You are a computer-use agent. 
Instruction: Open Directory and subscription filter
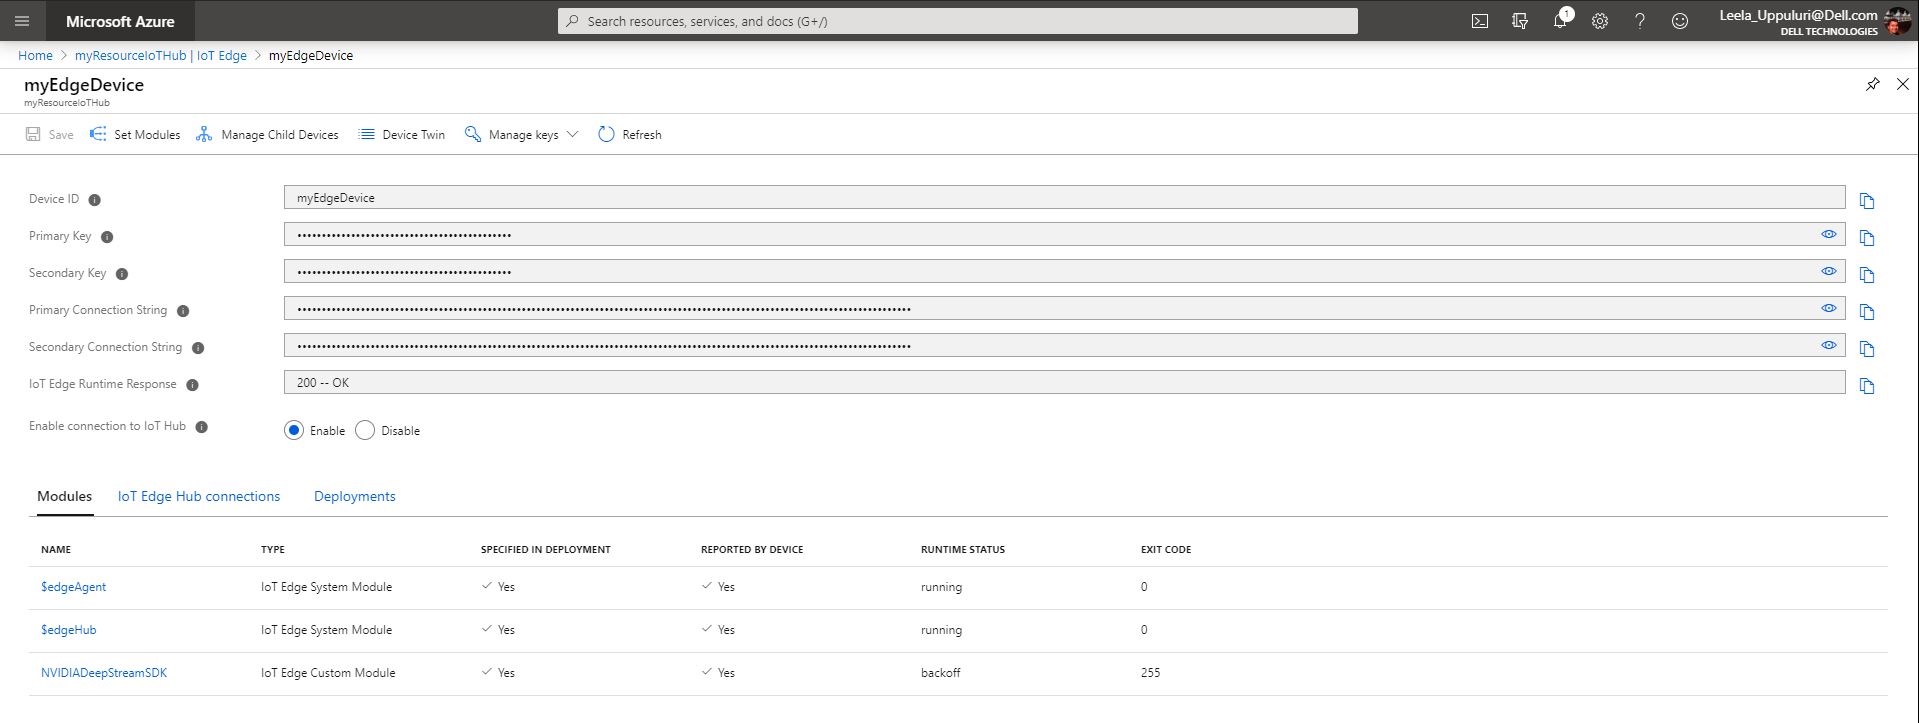click(x=1520, y=21)
